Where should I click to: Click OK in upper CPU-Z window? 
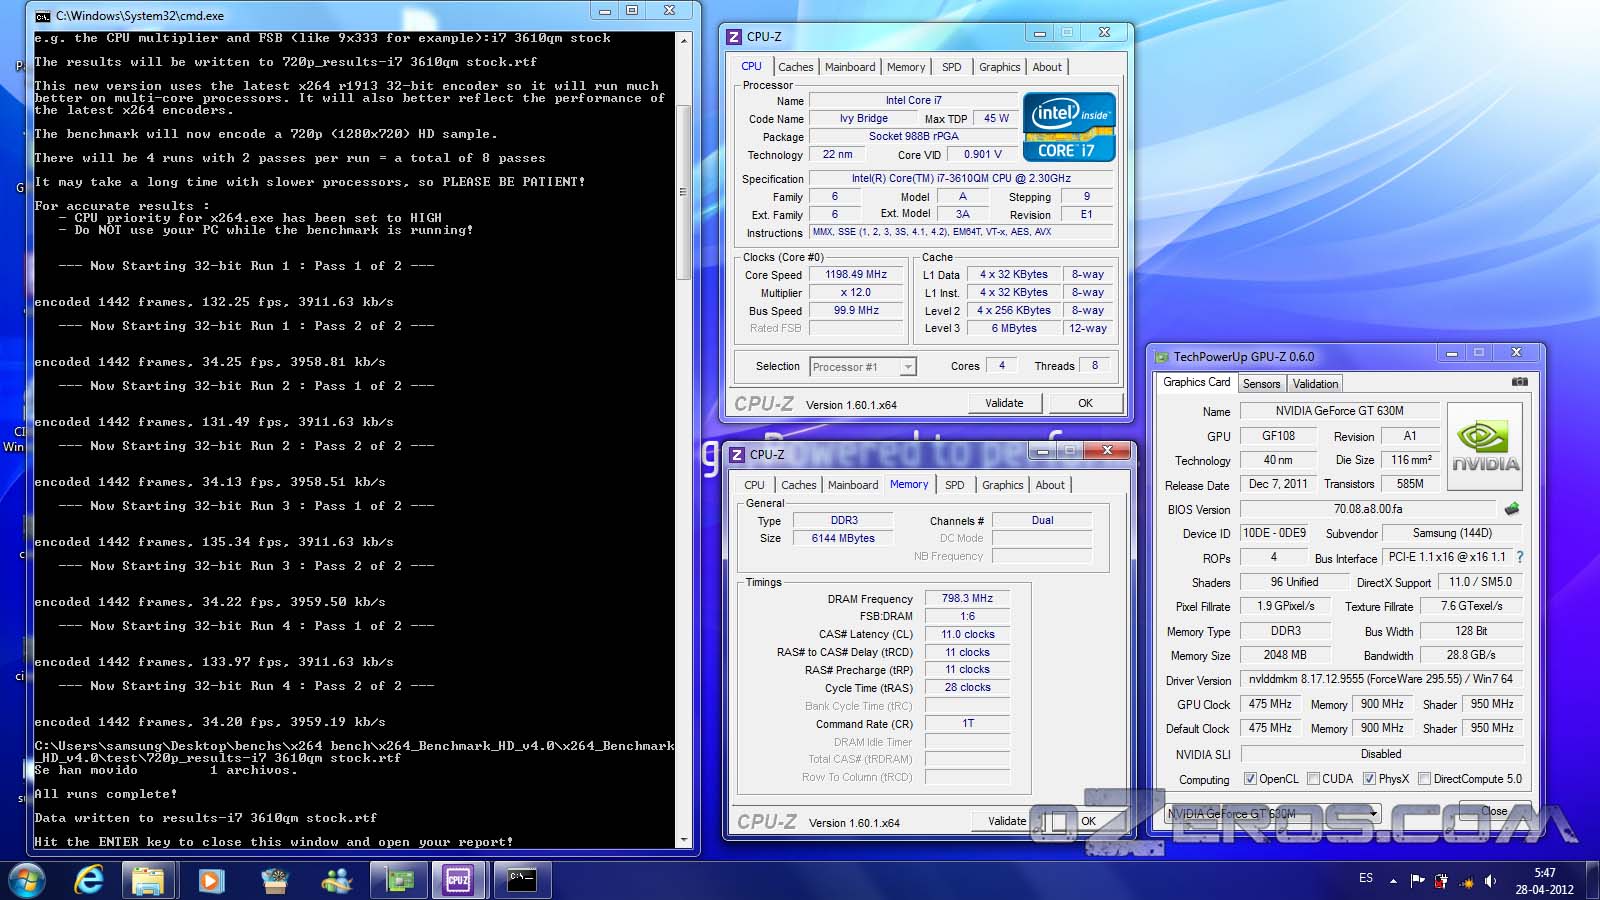coord(1085,403)
